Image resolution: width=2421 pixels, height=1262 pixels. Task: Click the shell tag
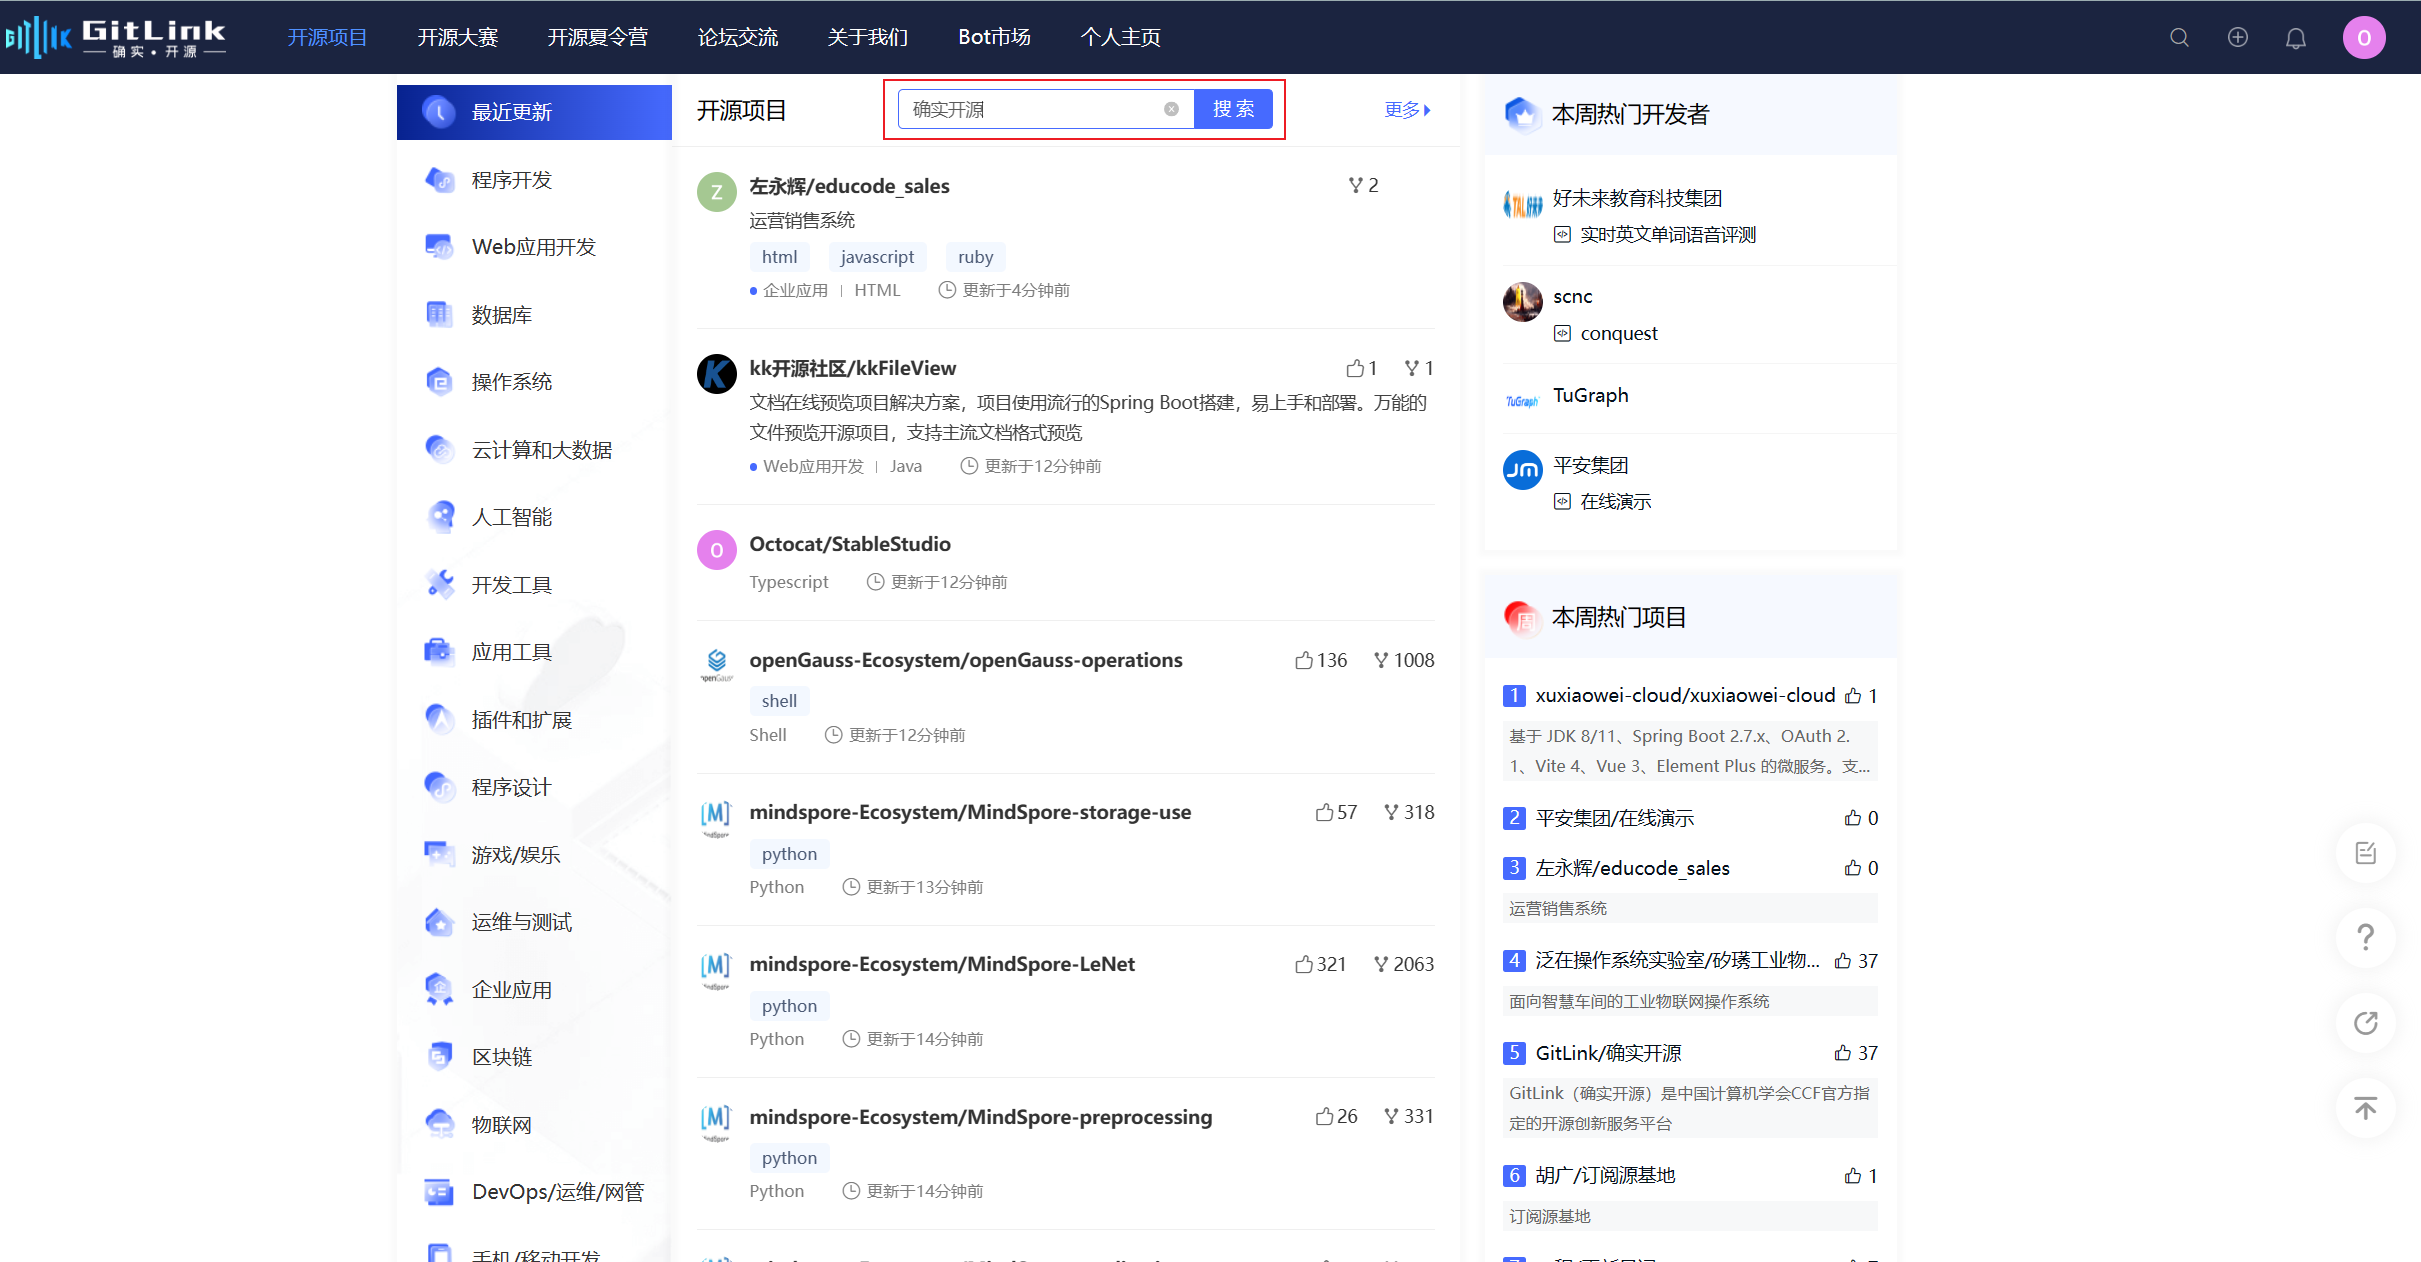pyautogui.click(x=779, y=701)
